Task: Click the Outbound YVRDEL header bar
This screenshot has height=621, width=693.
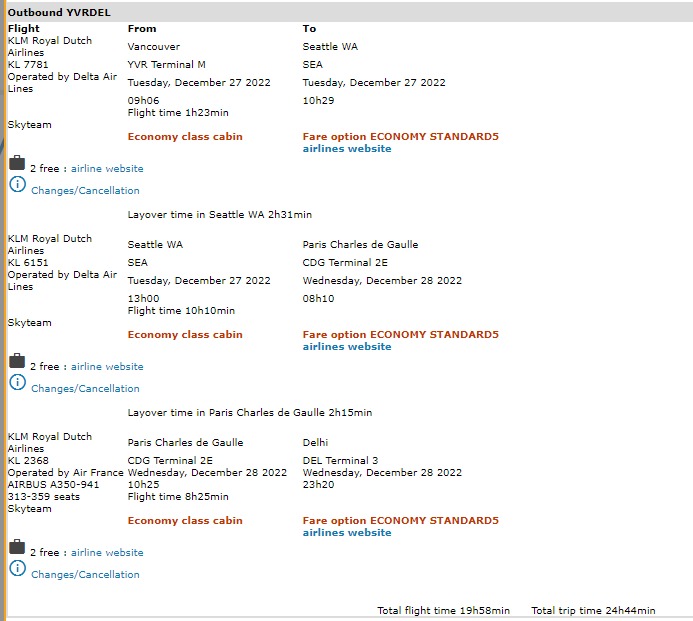Action: pos(346,12)
